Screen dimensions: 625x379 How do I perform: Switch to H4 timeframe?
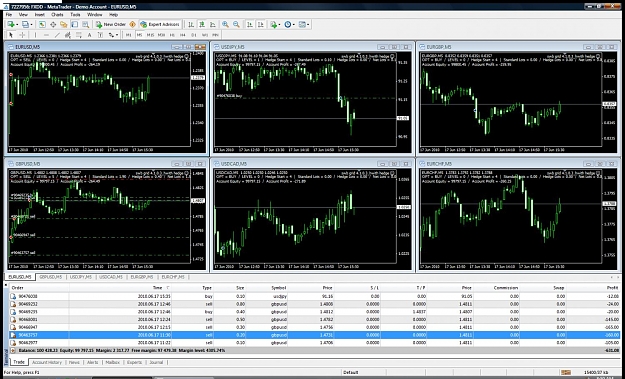183,35
